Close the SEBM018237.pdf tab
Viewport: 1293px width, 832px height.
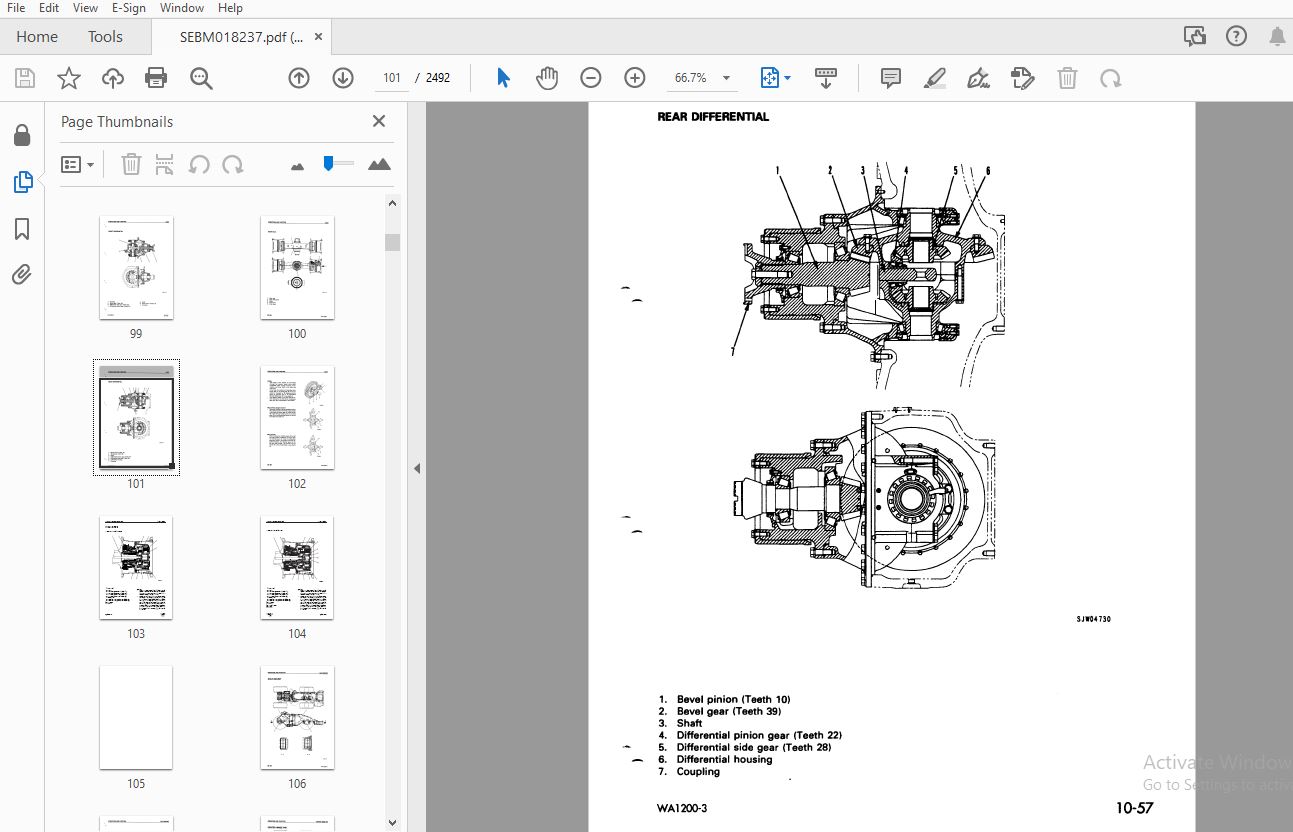(x=318, y=37)
